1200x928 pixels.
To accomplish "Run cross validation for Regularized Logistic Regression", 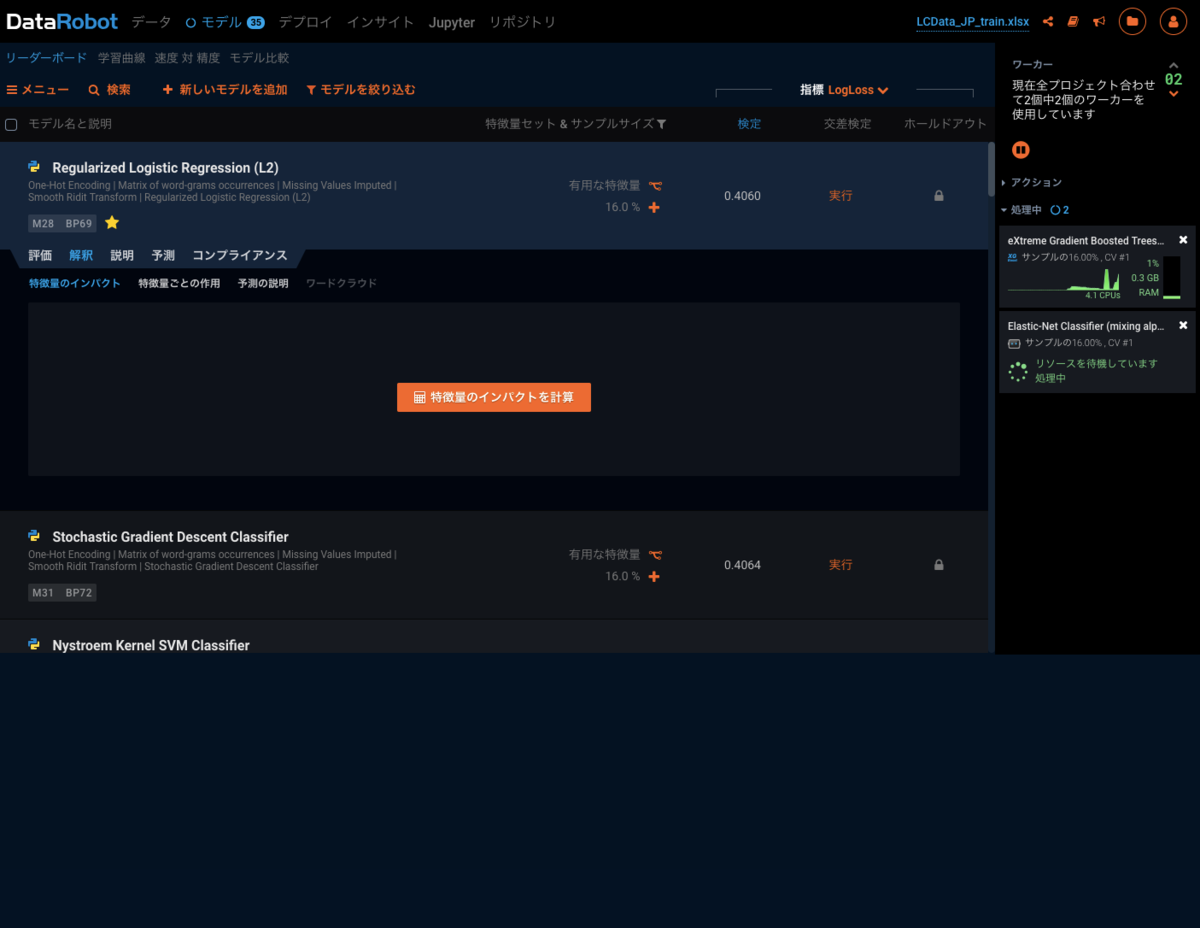I will point(841,196).
